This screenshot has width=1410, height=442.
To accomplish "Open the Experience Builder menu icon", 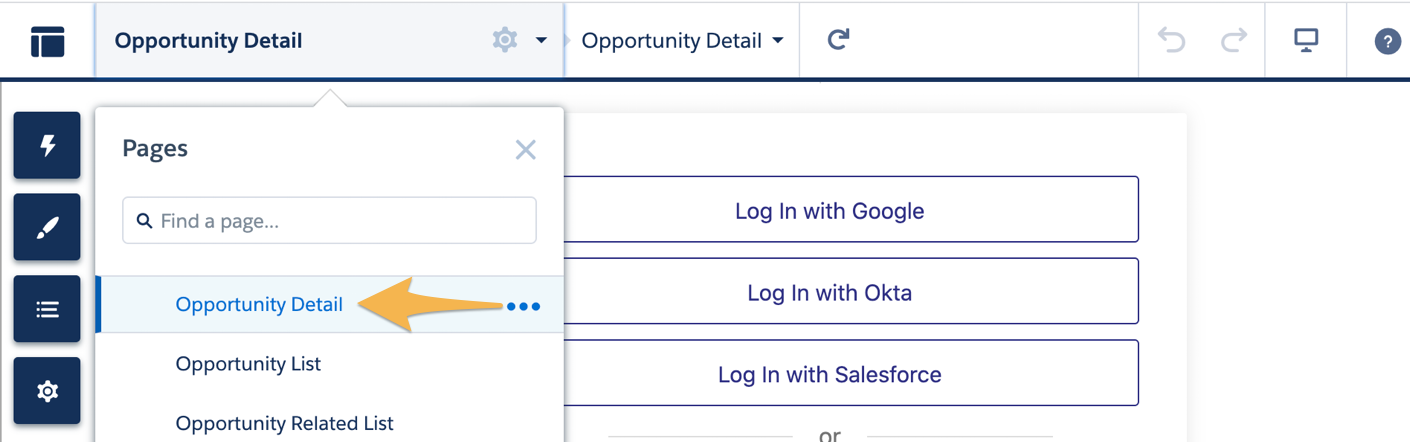I will click(47, 41).
